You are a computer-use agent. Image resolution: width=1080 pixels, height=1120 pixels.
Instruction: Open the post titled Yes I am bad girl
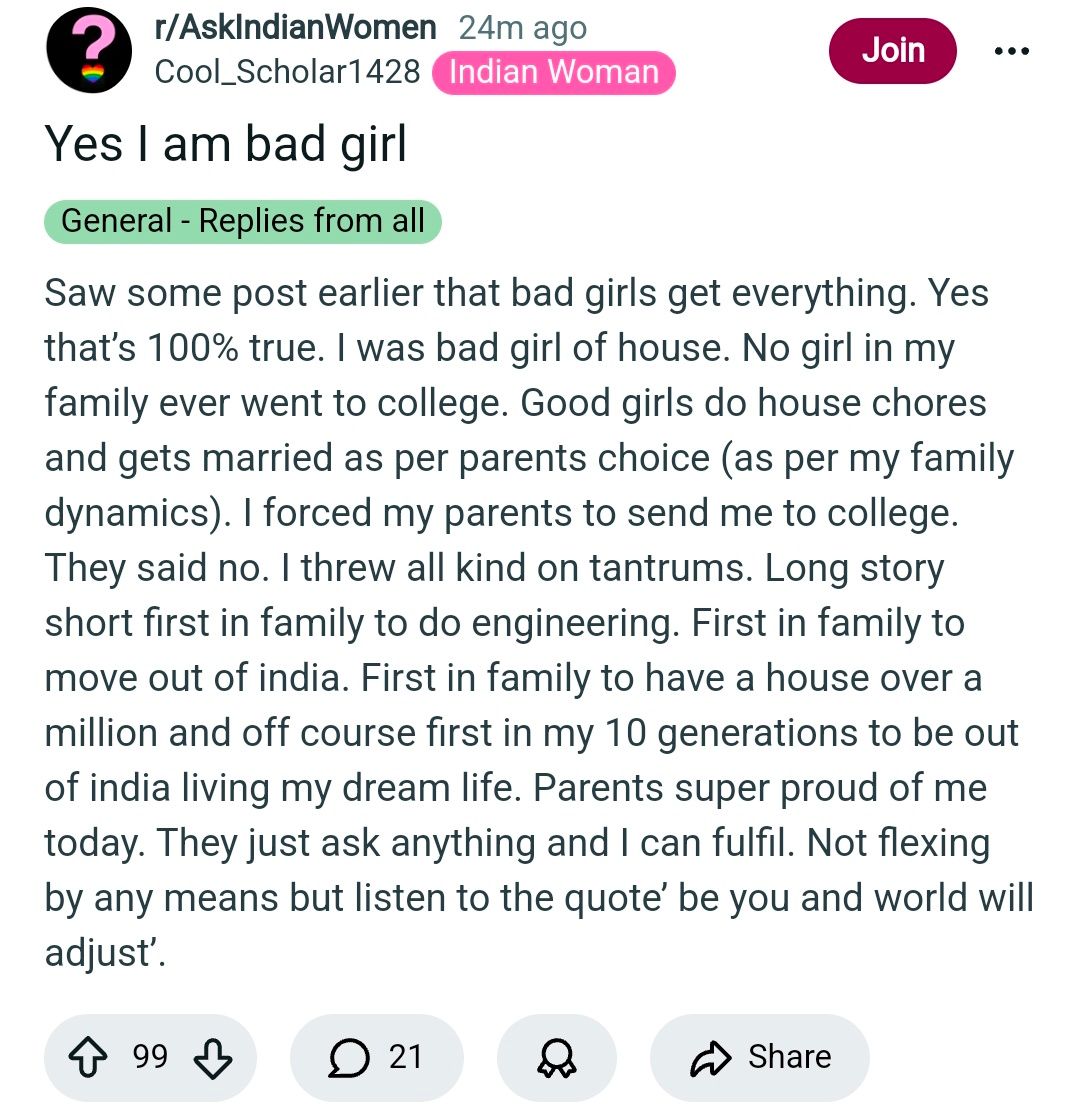tap(226, 144)
